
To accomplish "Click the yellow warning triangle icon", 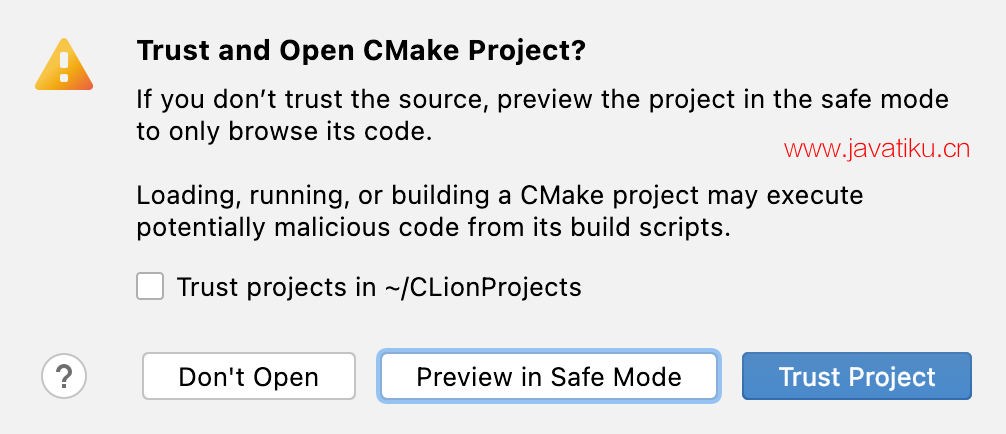I will pyautogui.click(x=63, y=66).
